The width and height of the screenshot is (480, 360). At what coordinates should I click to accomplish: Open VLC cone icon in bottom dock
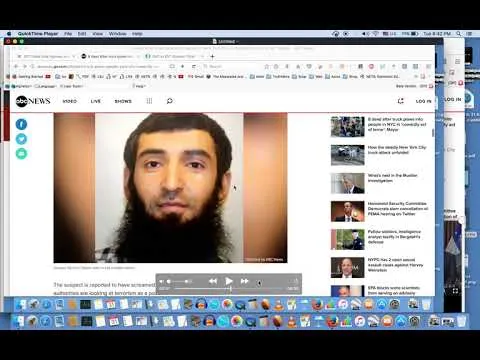(x=291, y=321)
